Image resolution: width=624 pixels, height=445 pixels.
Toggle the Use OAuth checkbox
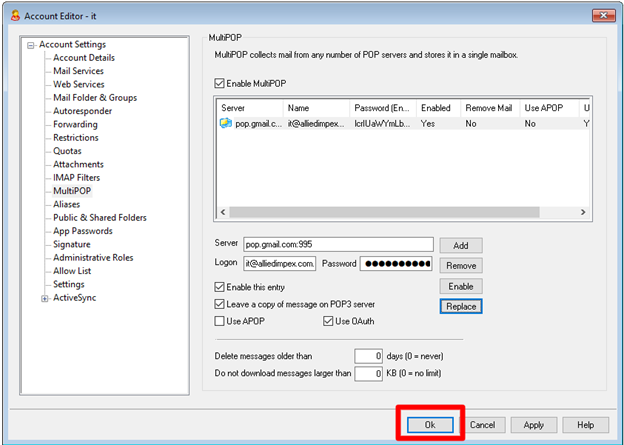328,321
